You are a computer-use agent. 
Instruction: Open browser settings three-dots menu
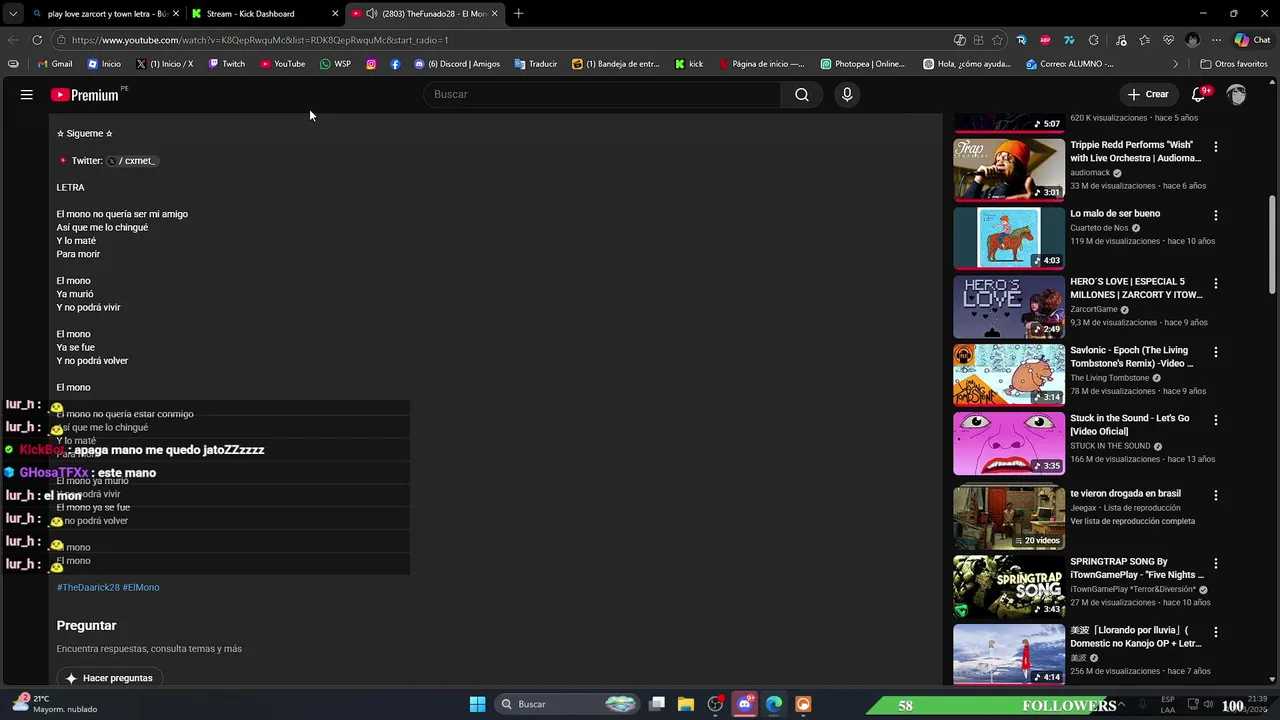tap(1216, 40)
